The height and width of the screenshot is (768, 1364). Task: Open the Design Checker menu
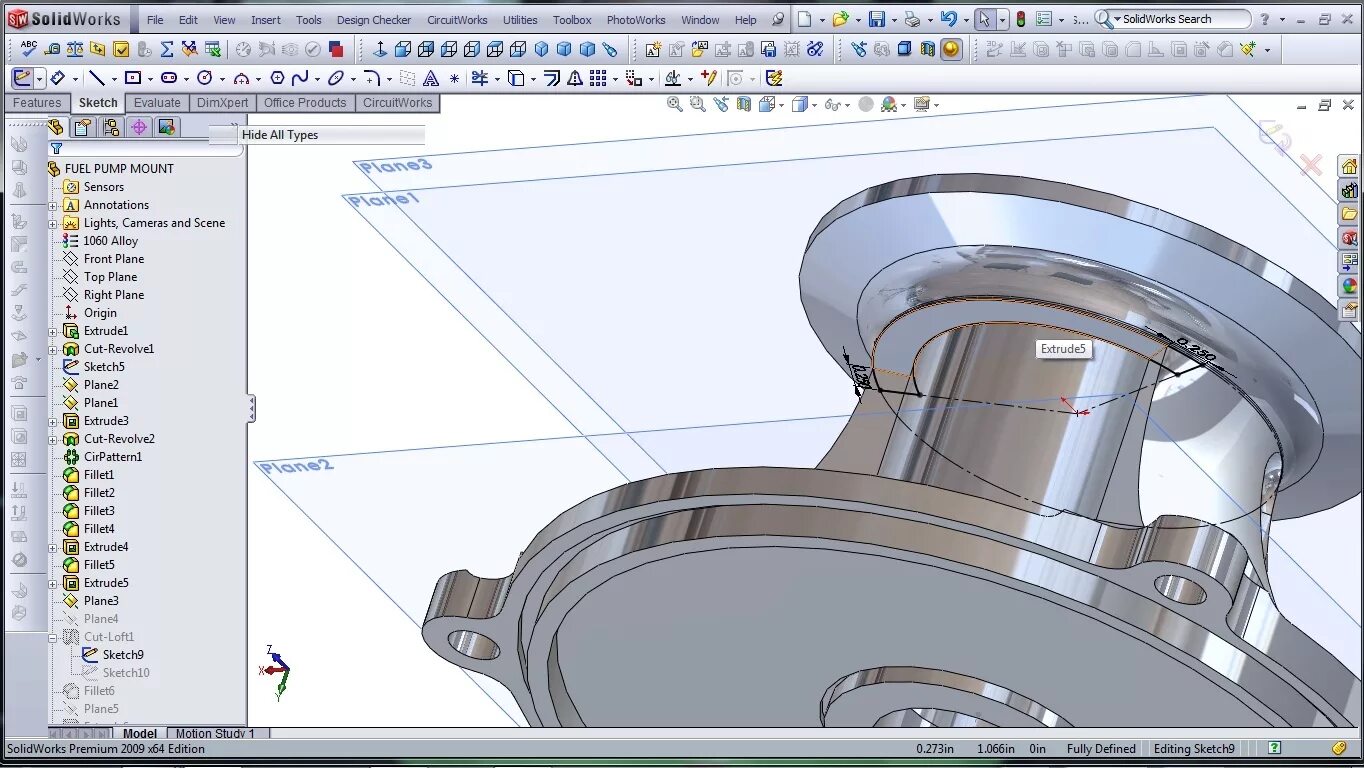tap(374, 19)
